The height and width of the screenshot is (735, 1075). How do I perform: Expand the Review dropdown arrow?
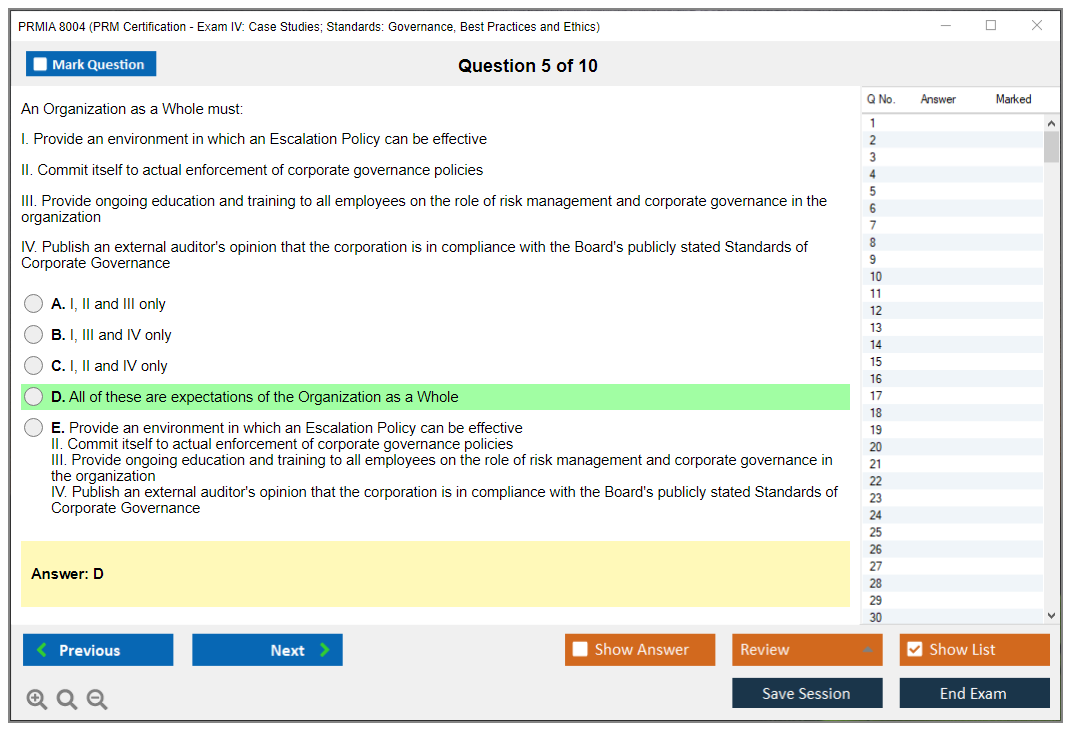point(867,650)
